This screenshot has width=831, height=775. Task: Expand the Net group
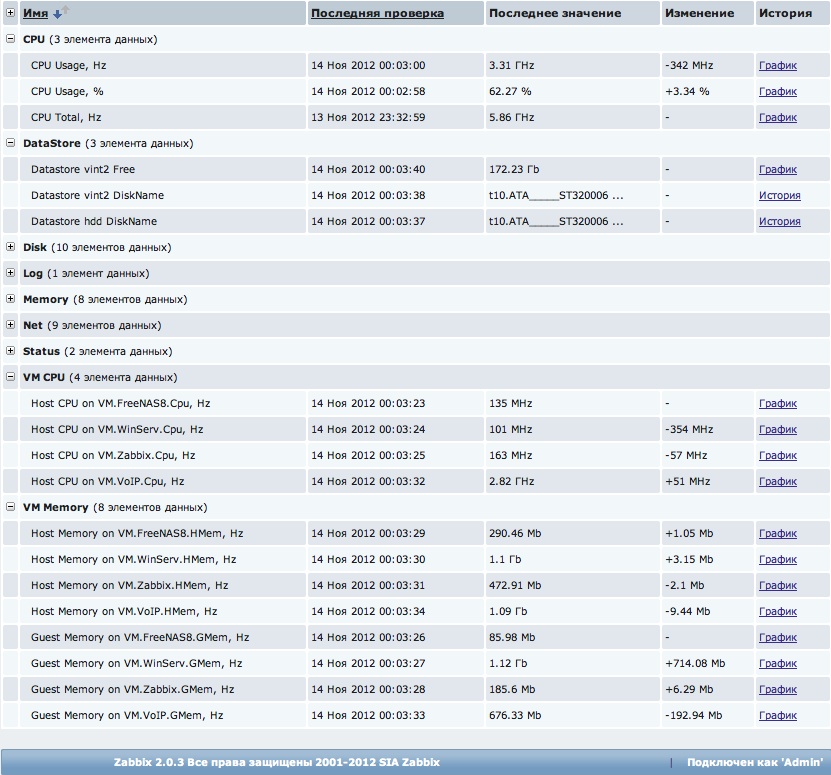click(x=11, y=325)
